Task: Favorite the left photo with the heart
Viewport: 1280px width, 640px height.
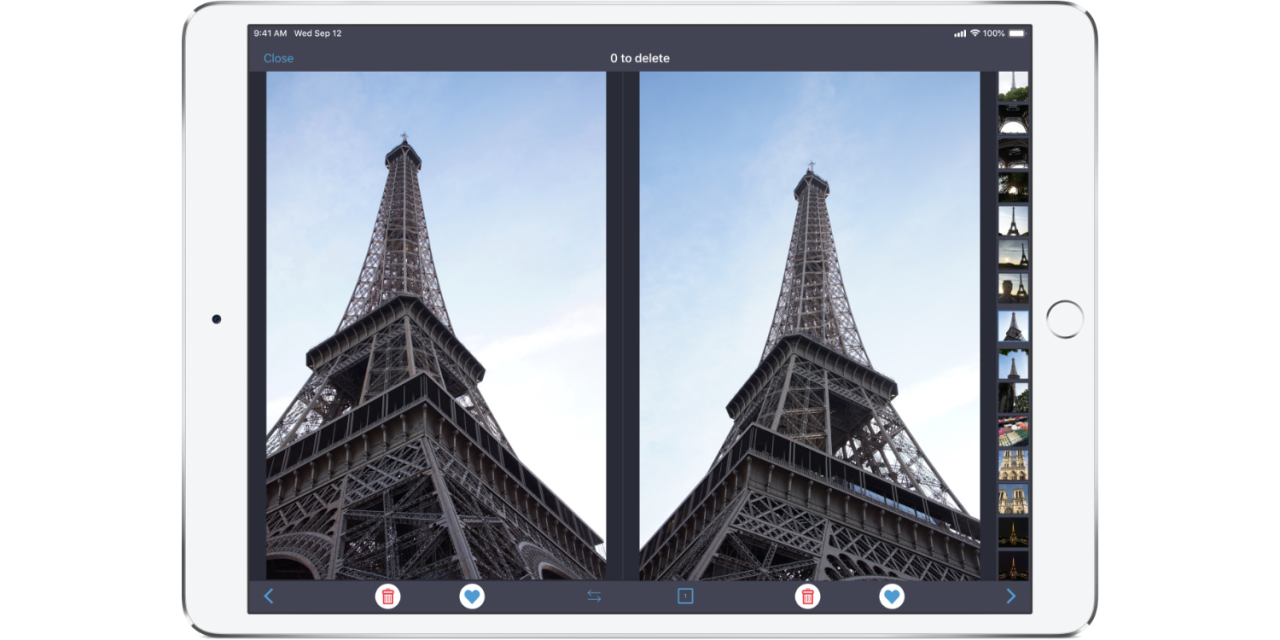Action: (472, 597)
